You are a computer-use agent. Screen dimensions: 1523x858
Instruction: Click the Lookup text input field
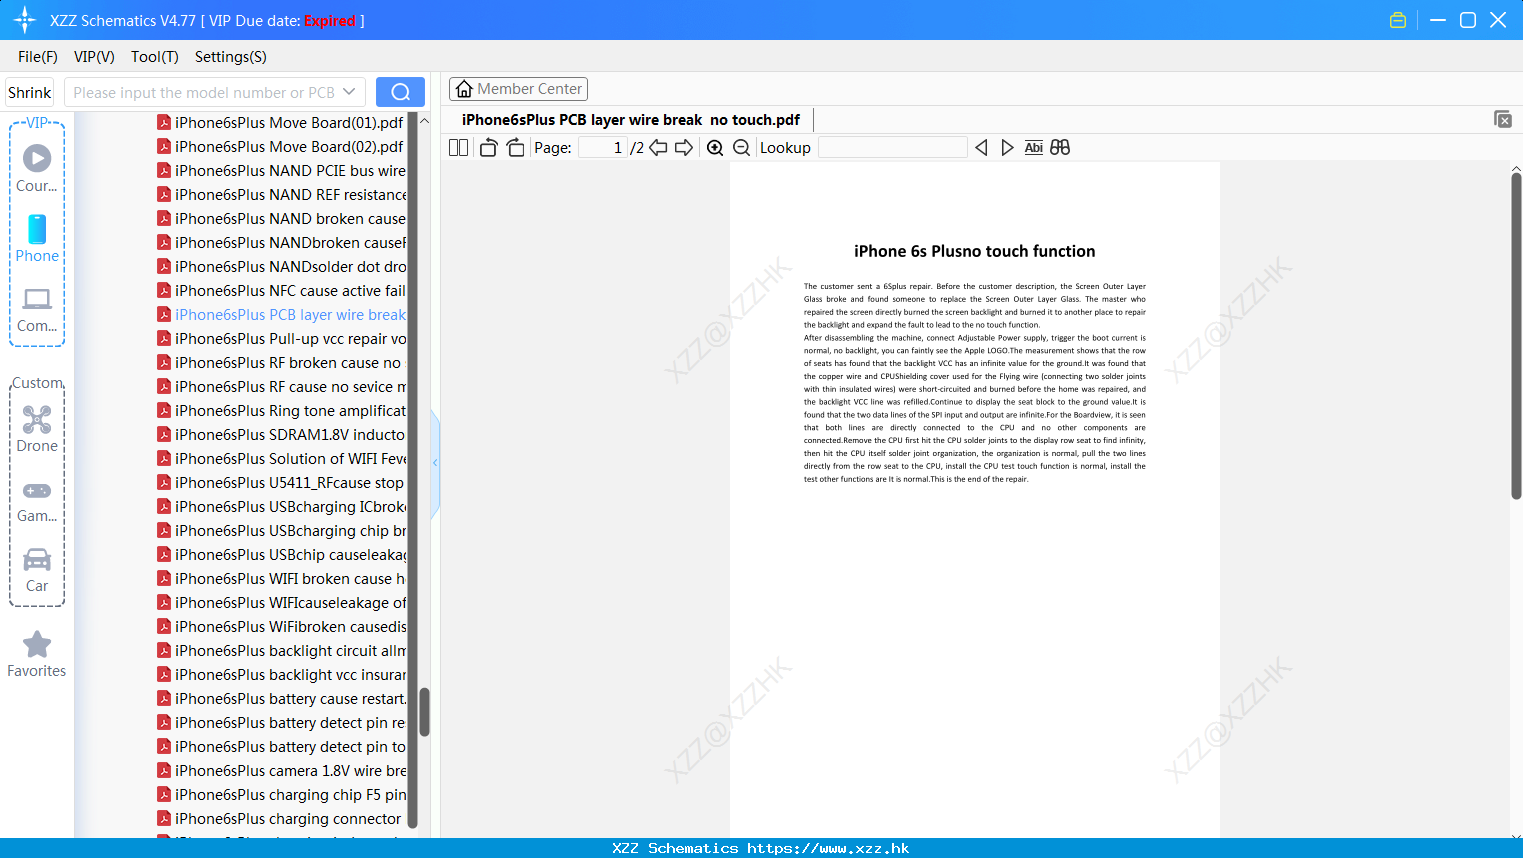click(x=893, y=148)
